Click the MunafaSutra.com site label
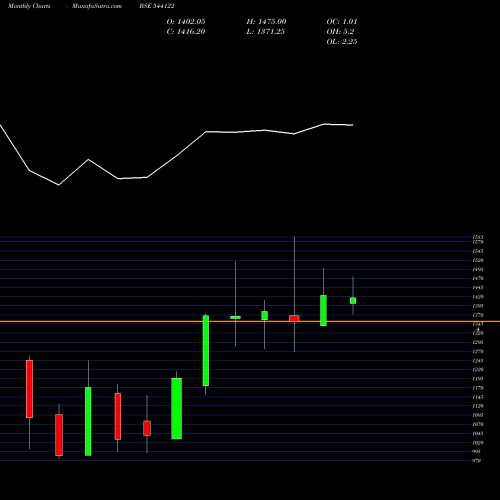500x500 pixels. click(x=97, y=6)
